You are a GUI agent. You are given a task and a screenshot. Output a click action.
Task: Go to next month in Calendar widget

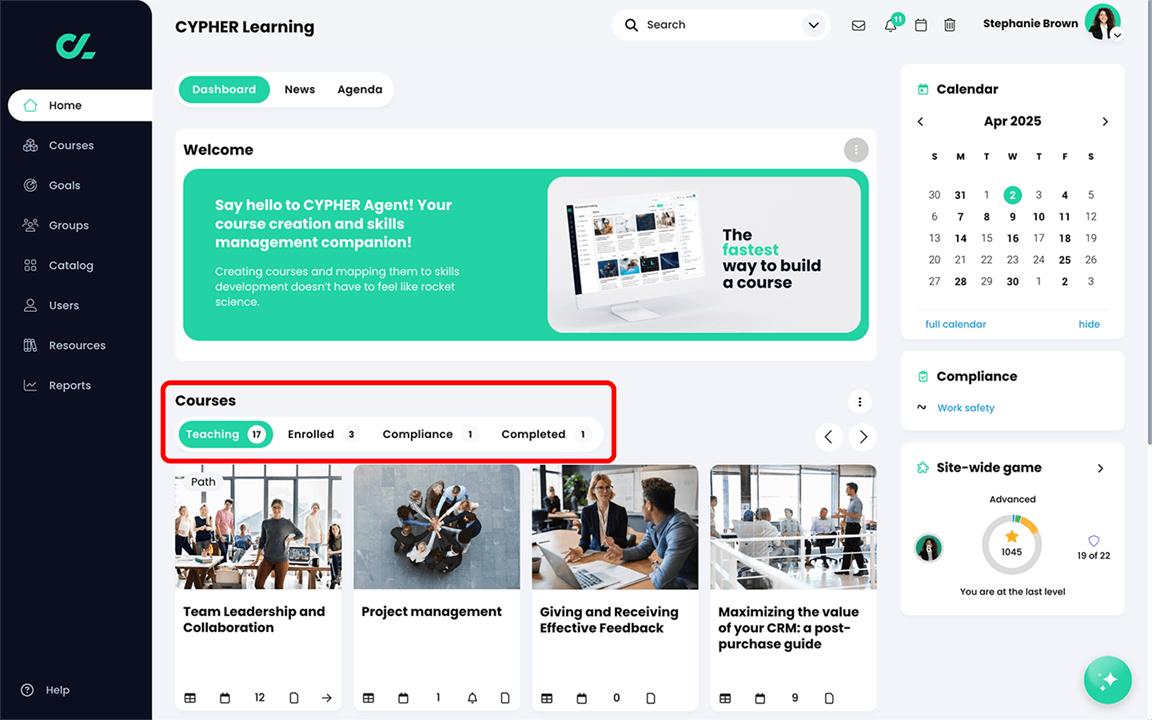tap(1105, 122)
